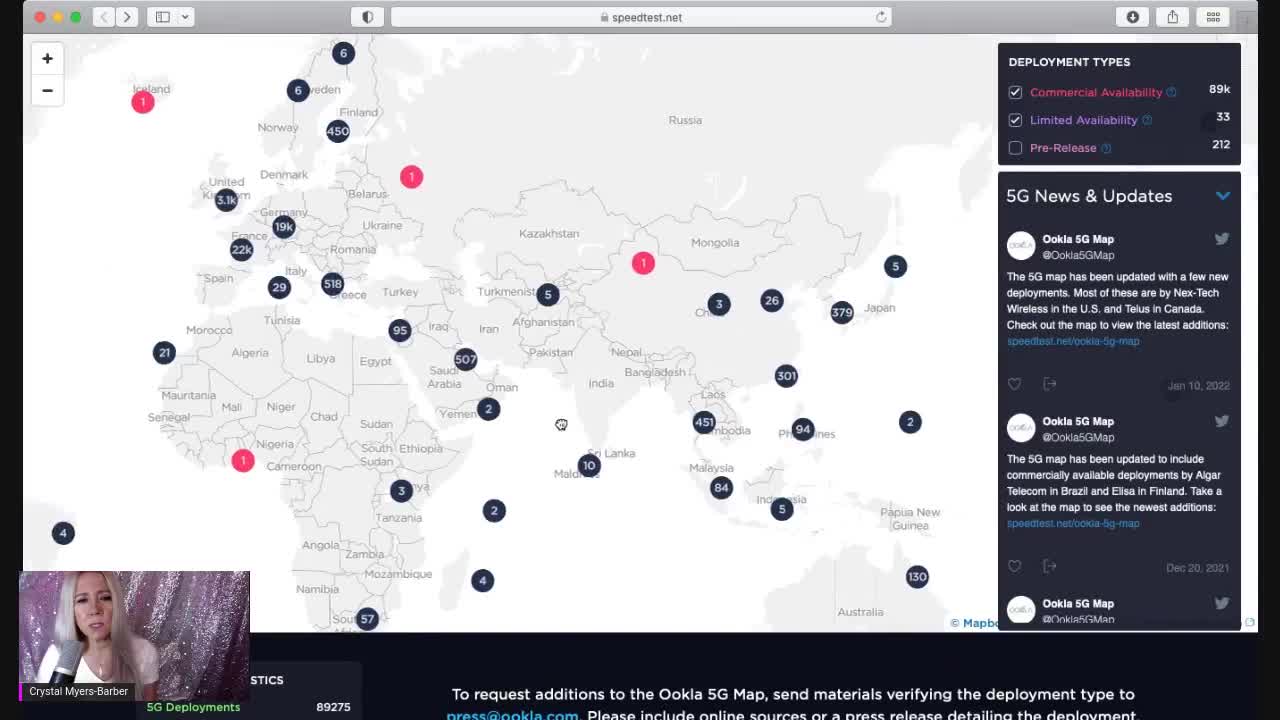Email press@ookla.com link
The width and height of the screenshot is (1280, 720).
(x=512, y=714)
